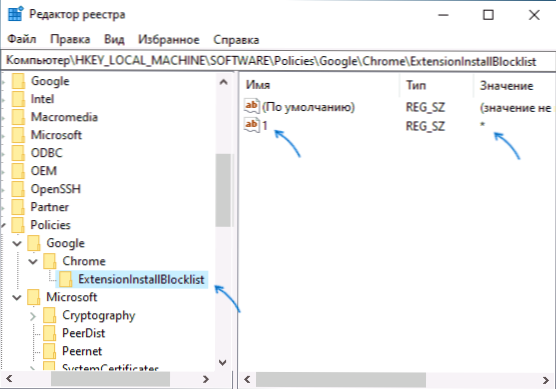Collapse the Google key under Policies
The width and height of the screenshot is (556, 389).
click(17, 243)
